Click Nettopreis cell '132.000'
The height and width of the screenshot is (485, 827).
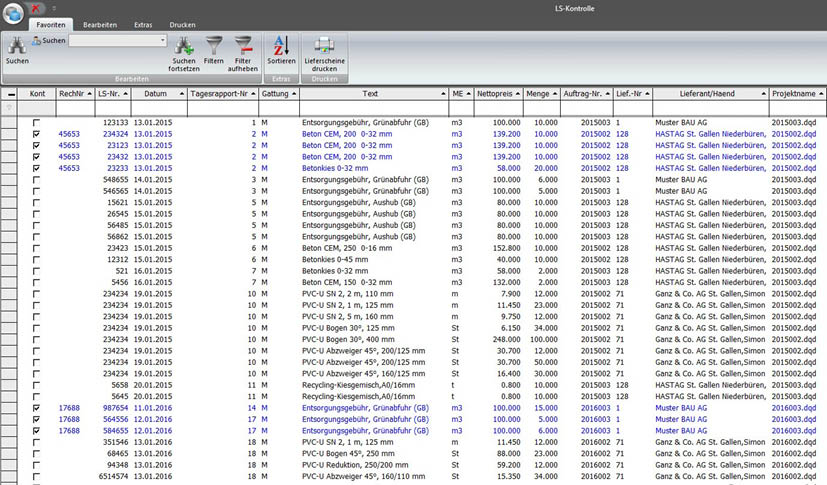coord(507,283)
